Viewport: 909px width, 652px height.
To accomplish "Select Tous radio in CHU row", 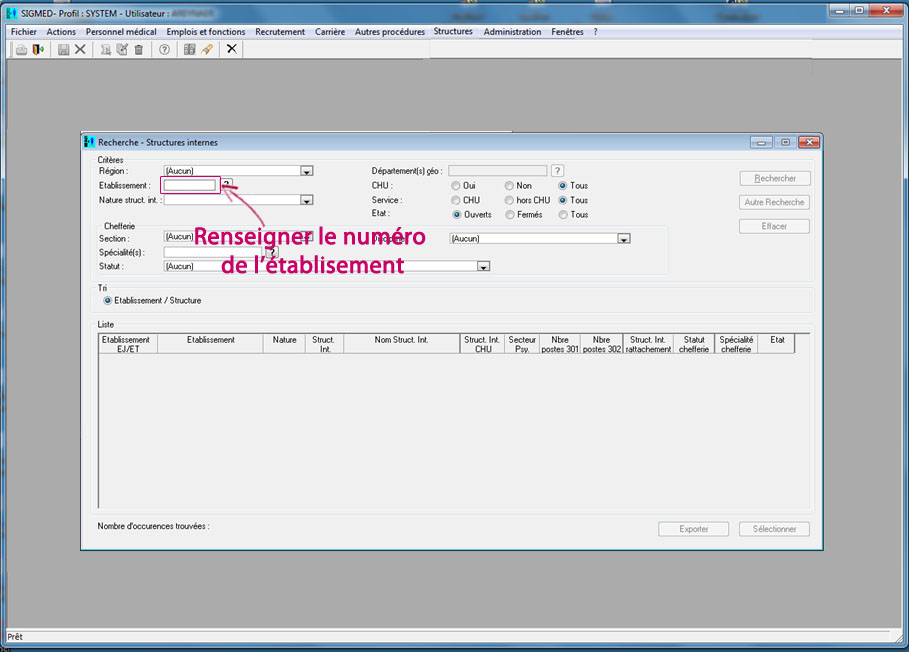I will pos(562,185).
